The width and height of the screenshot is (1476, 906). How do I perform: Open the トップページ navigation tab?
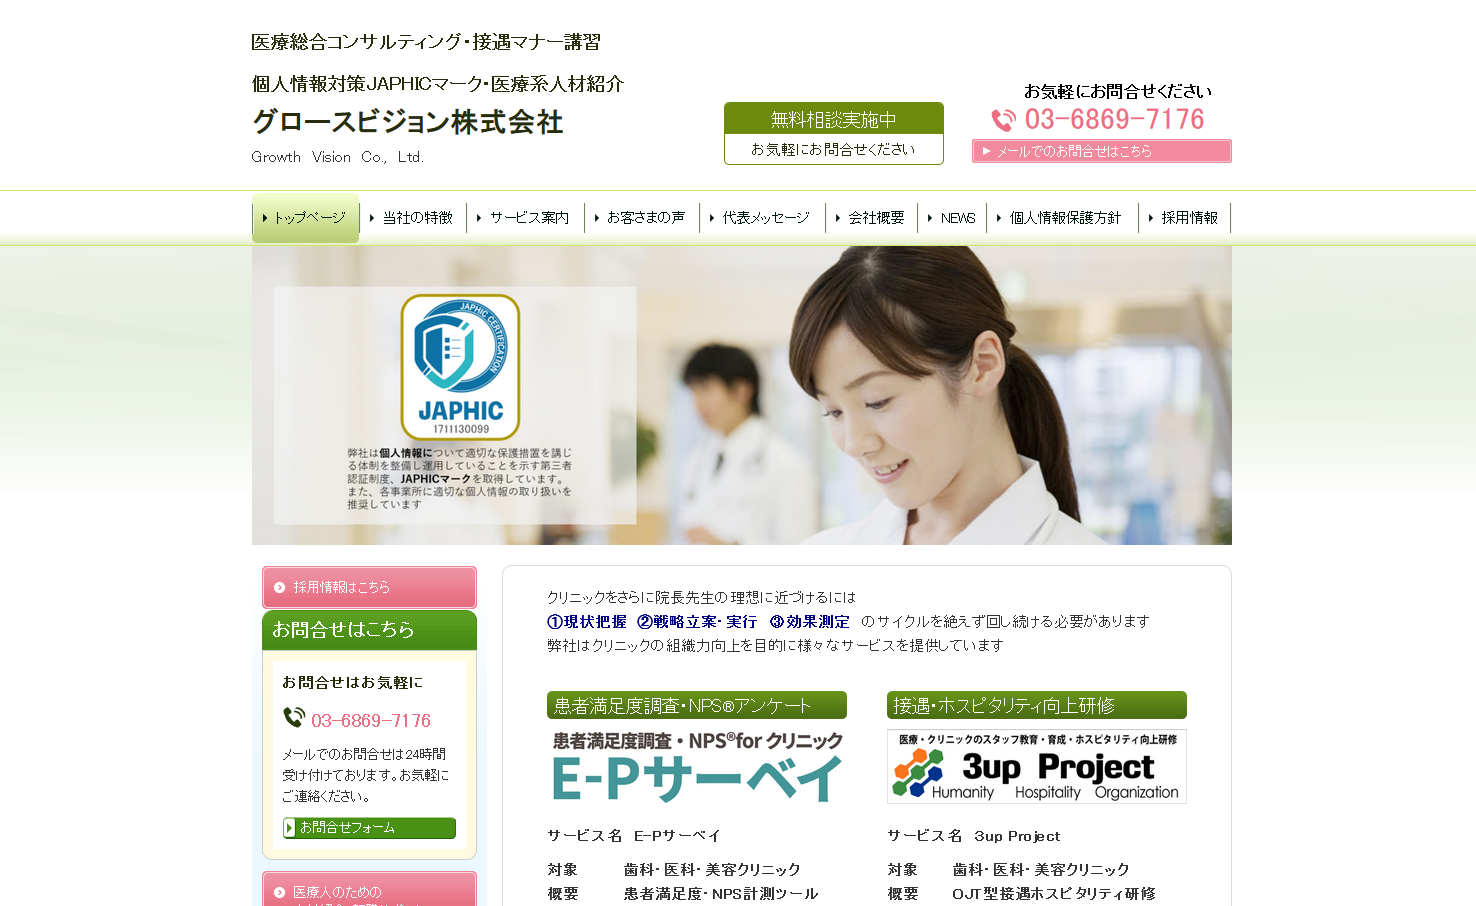(305, 218)
